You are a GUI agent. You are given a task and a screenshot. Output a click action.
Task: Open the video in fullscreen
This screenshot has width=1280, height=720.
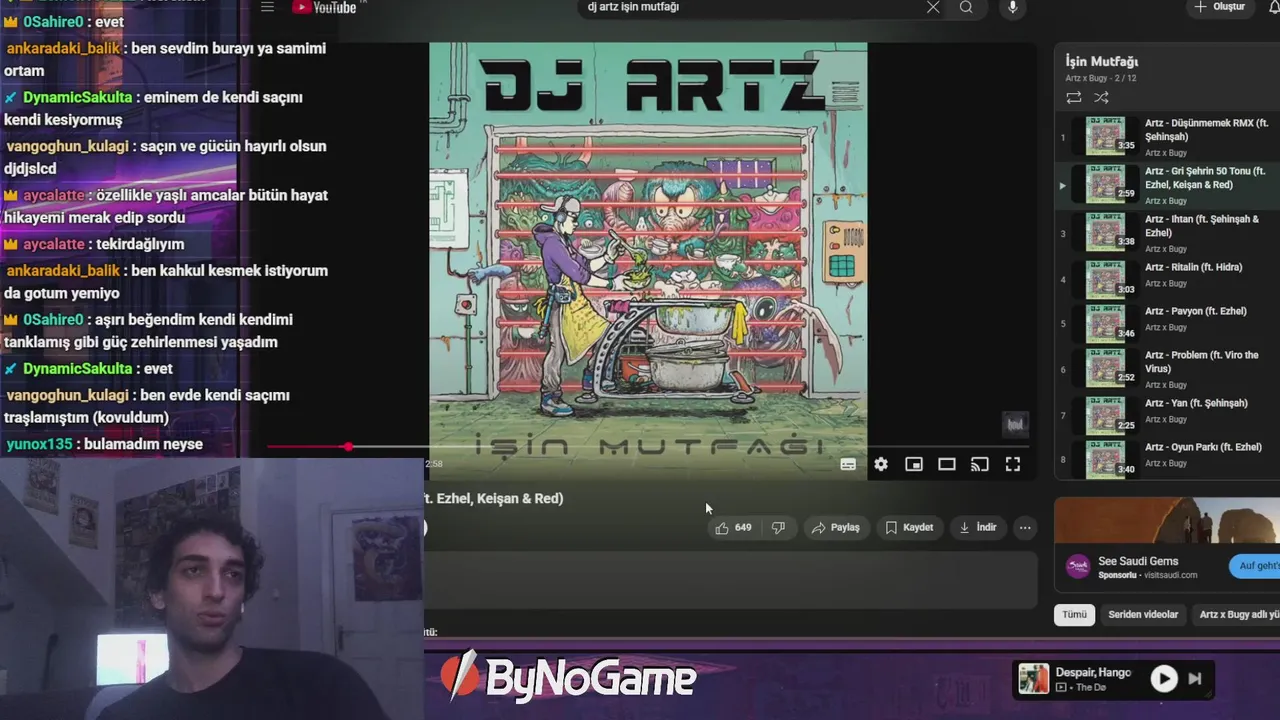coord(1013,464)
